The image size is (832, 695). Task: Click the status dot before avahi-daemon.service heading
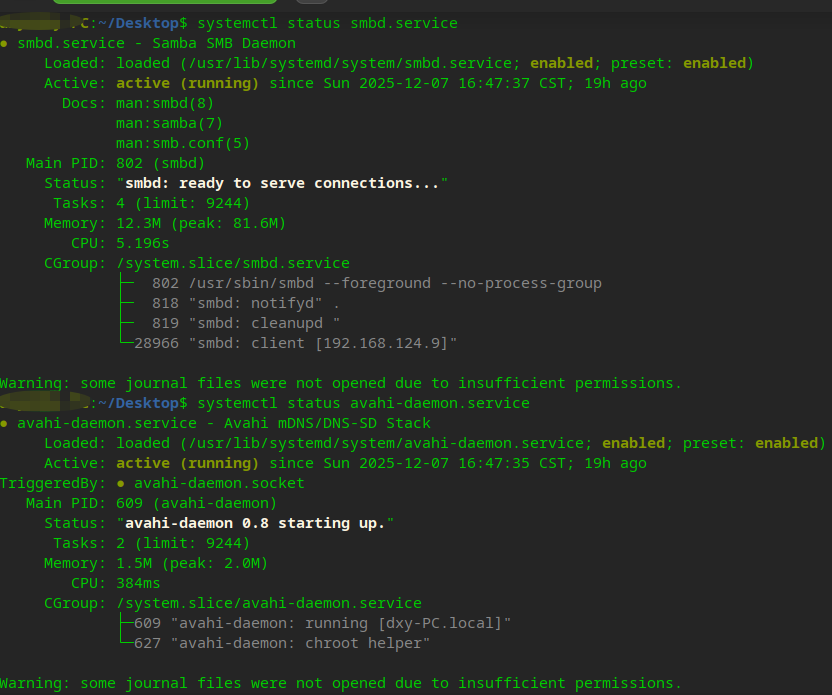point(4,423)
